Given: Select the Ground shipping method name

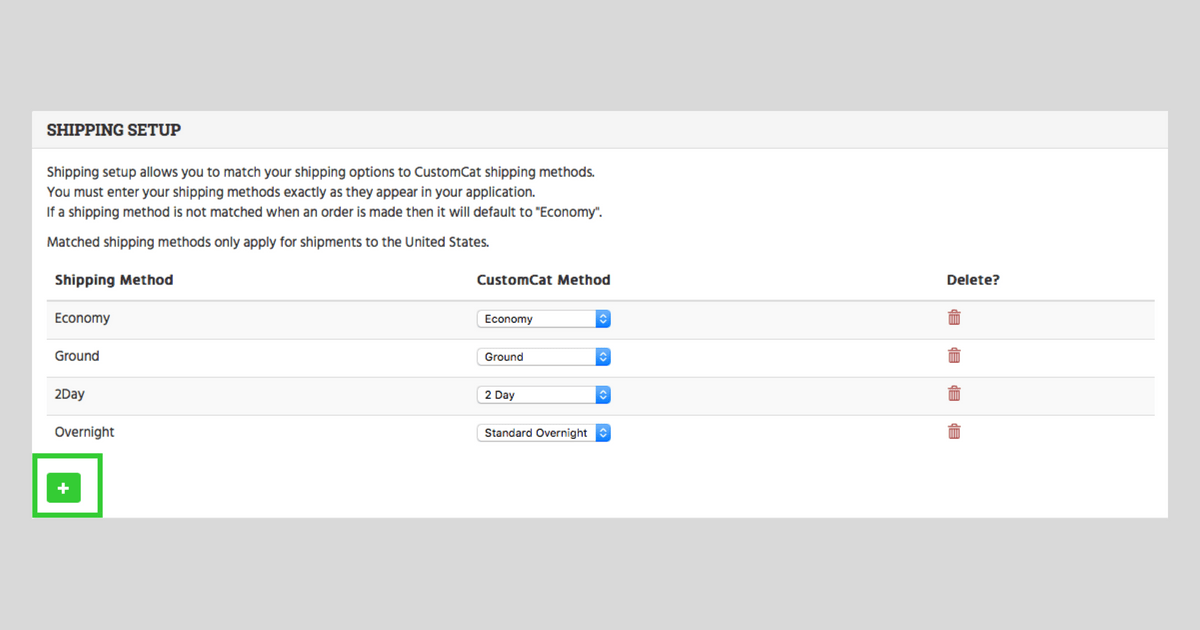Looking at the screenshot, I should pos(77,356).
